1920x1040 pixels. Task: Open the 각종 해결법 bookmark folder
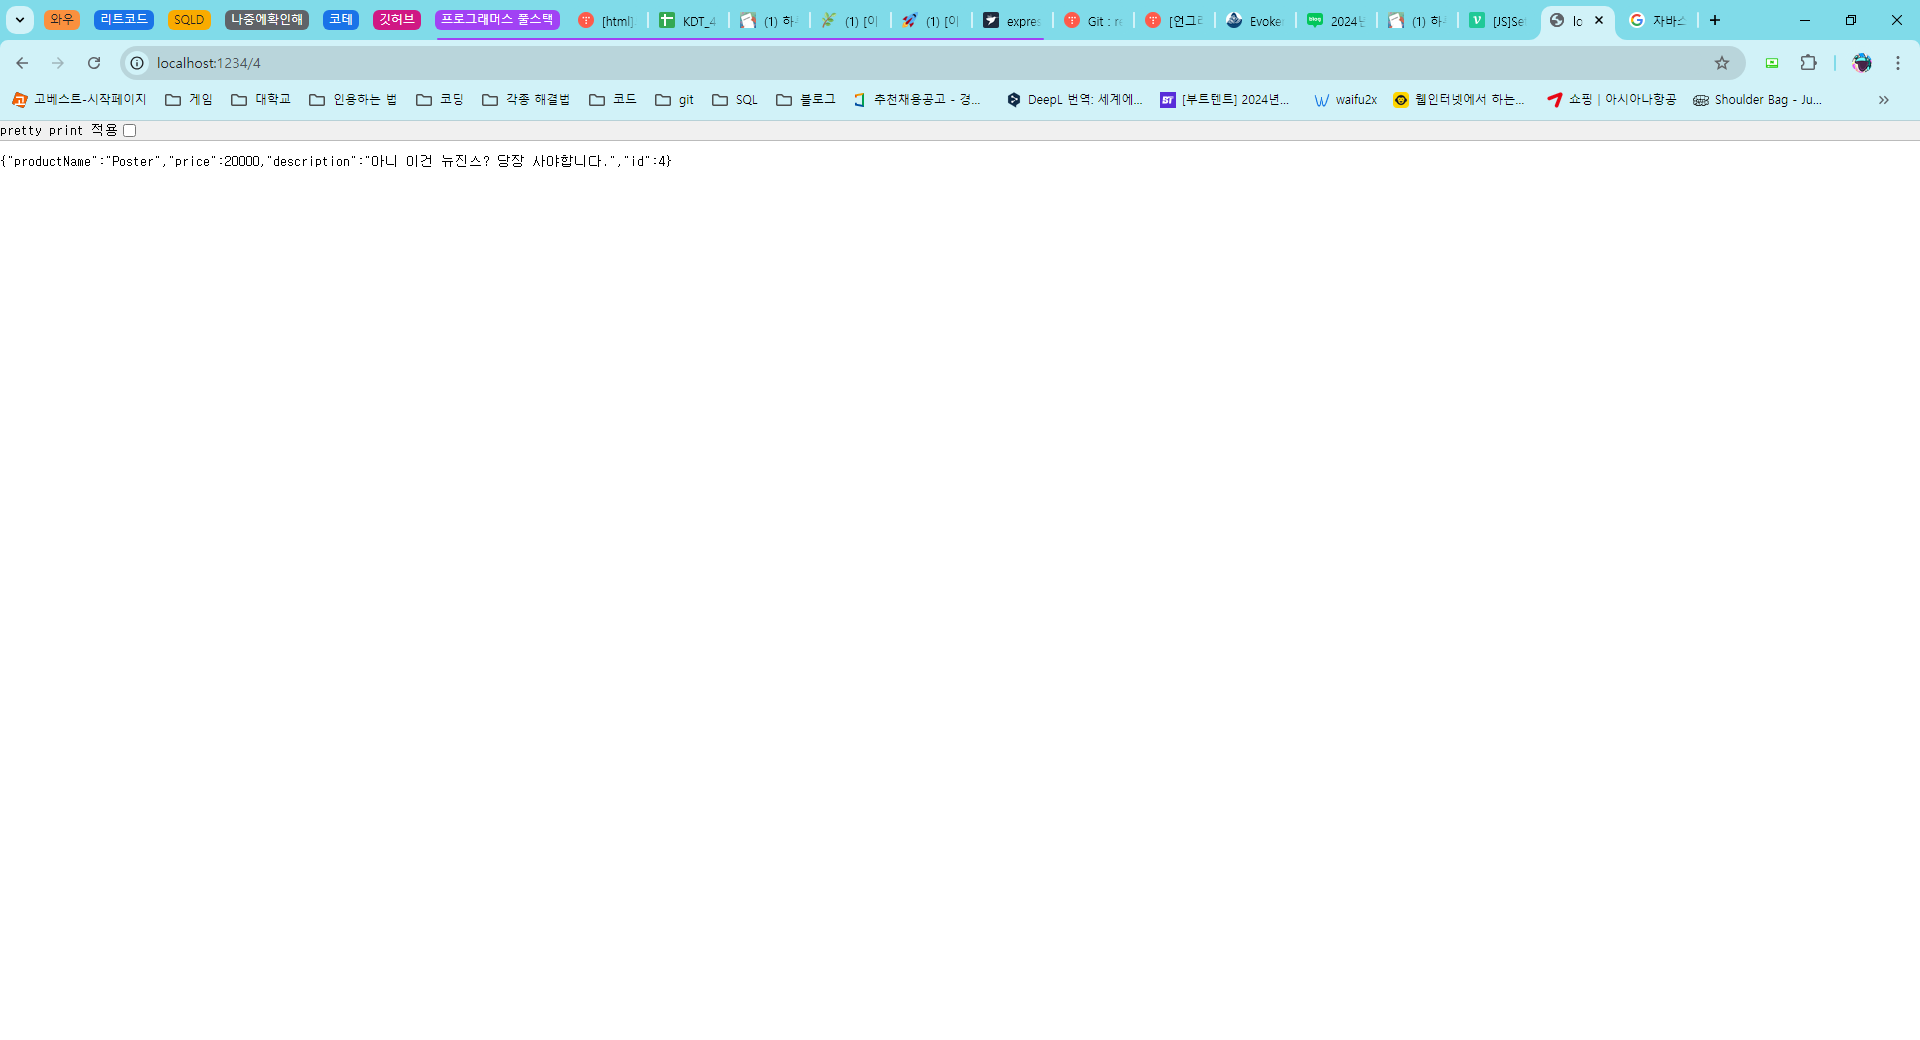click(x=526, y=100)
